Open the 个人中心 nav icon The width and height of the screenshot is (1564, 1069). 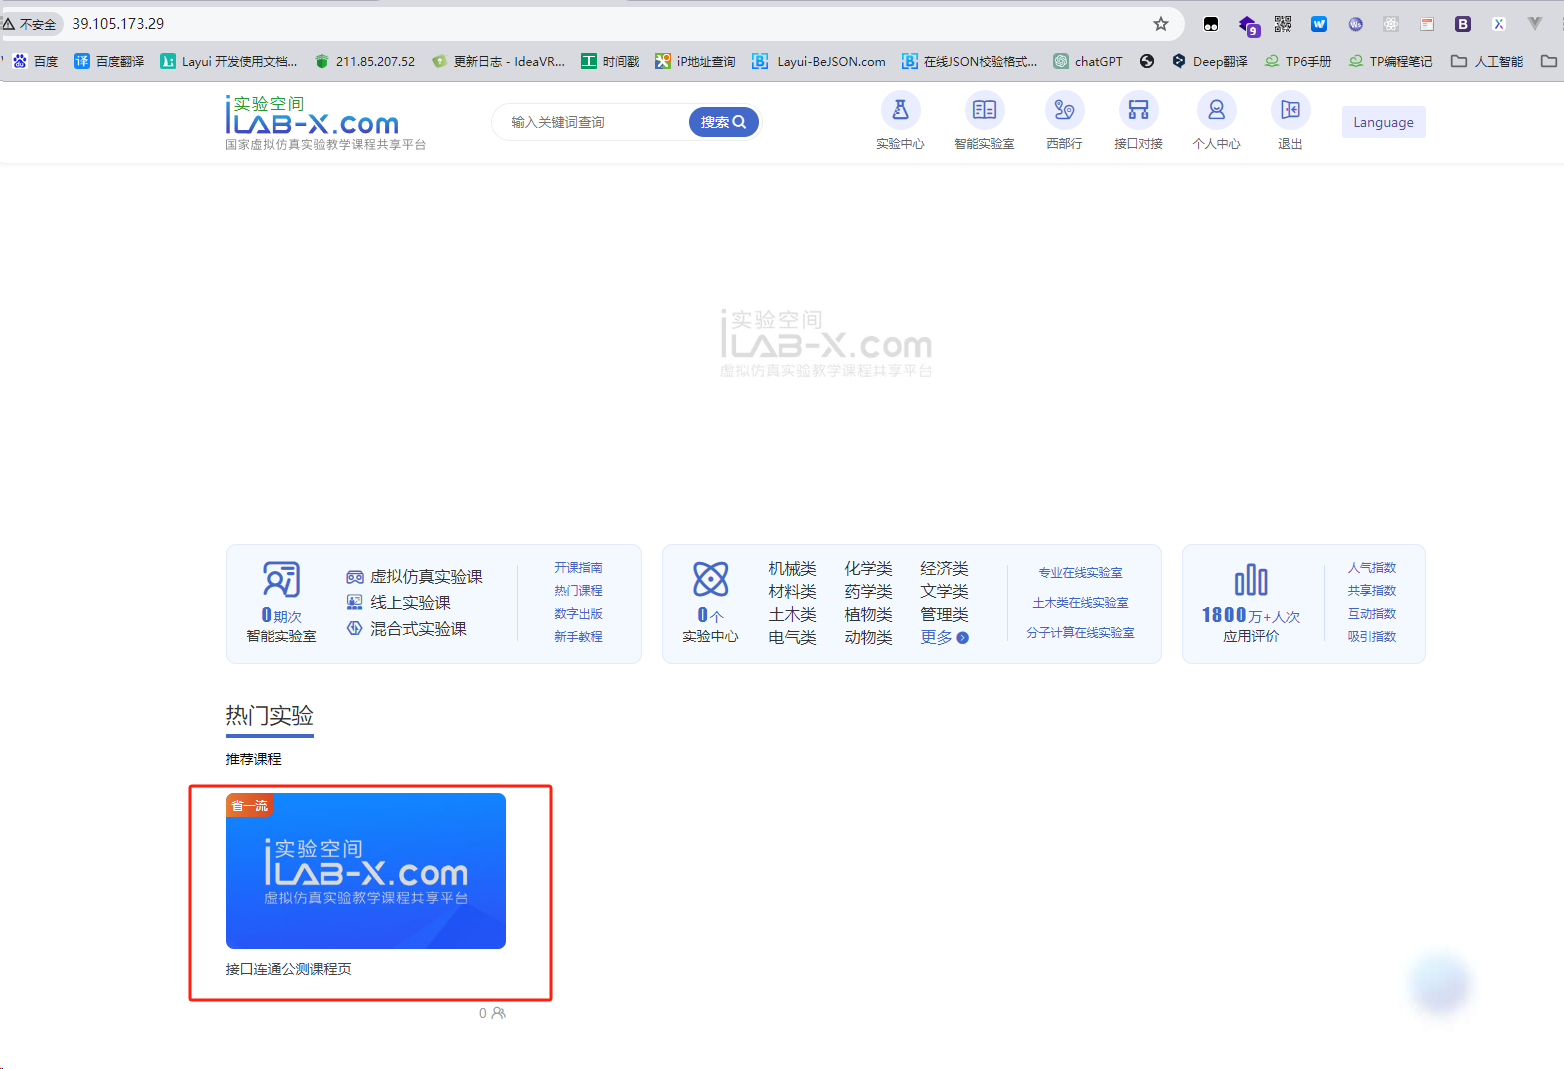click(x=1216, y=110)
